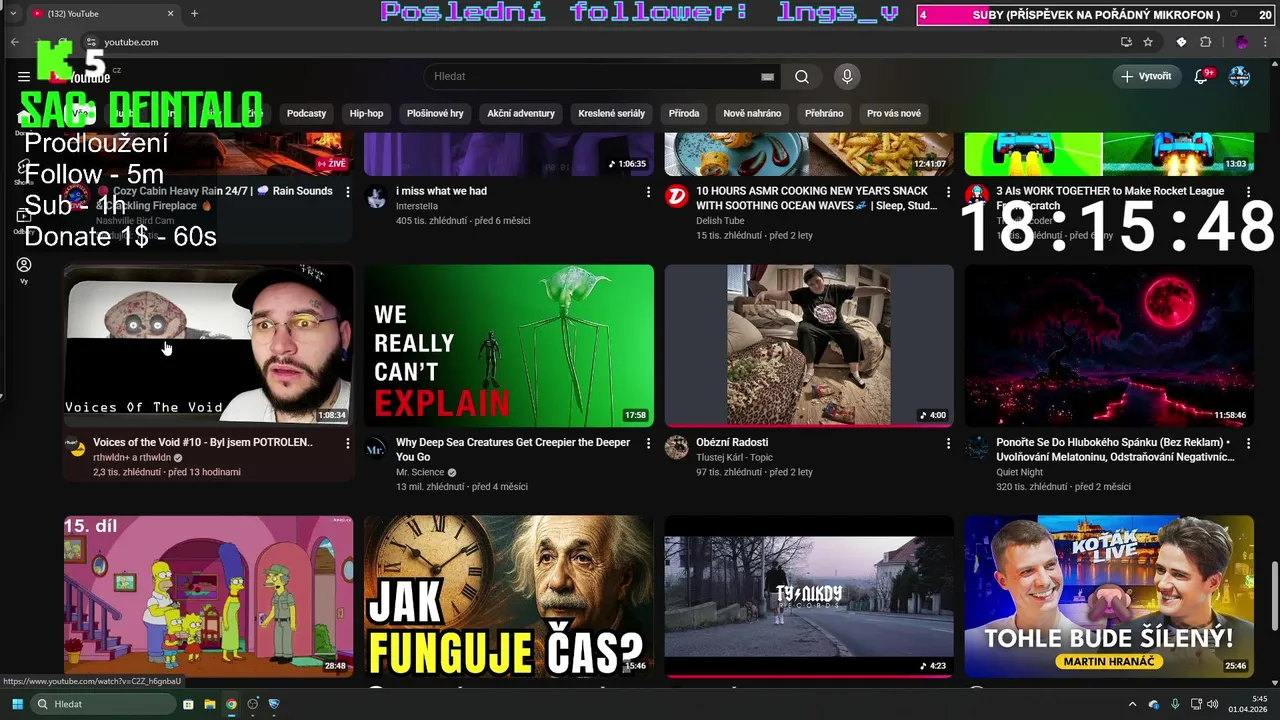Open Interstella channel link
Viewport: 1280px width, 720px height.
tap(417, 206)
